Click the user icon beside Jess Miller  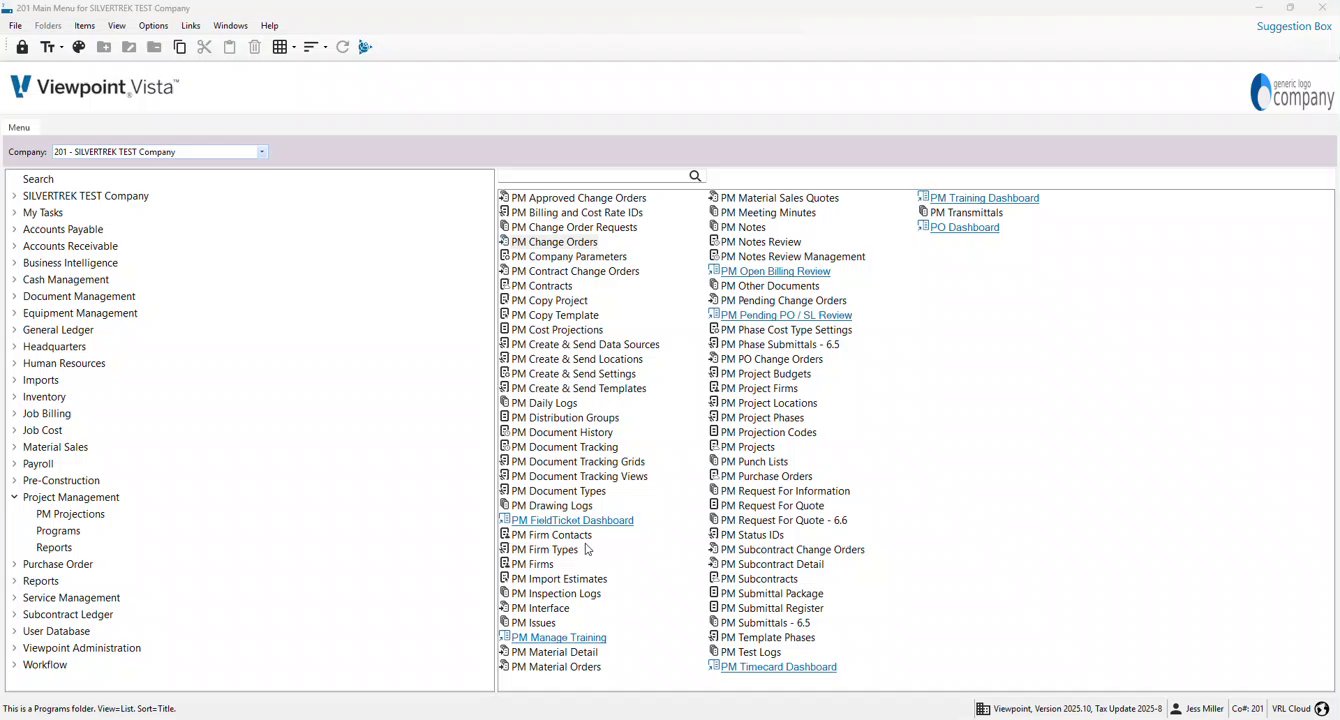coord(1177,709)
